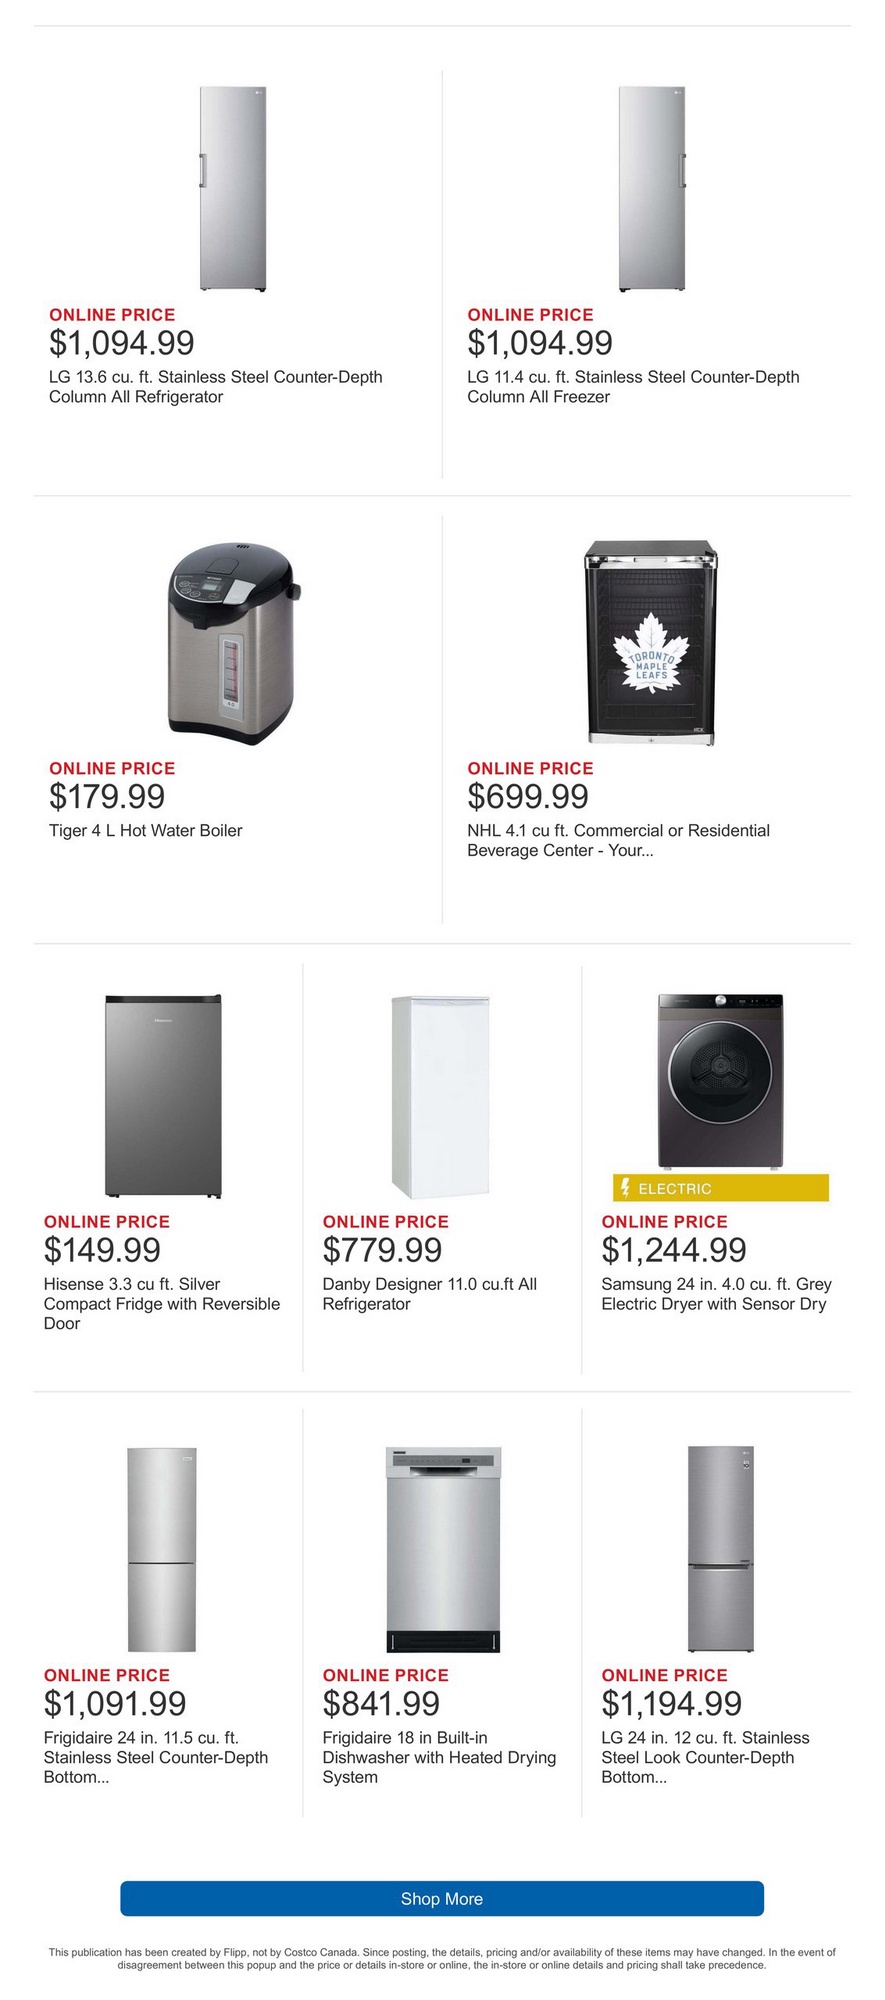Click the $1,244.99 Samsung dryer price
Image resolution: width=885 pixels, height=2000 pixels.
pyautogui.click(x=674, y=1250)
